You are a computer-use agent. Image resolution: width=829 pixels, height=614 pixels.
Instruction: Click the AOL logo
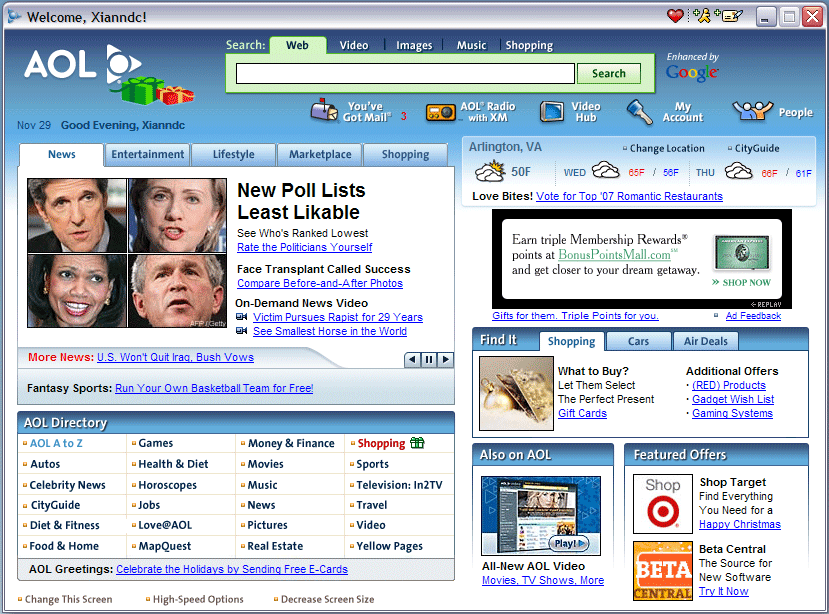click(83, 65)
